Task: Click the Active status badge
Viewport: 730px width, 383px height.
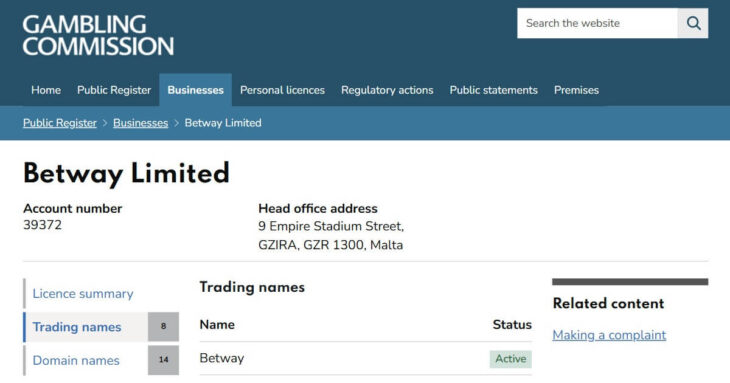Action: click(511, 359)
